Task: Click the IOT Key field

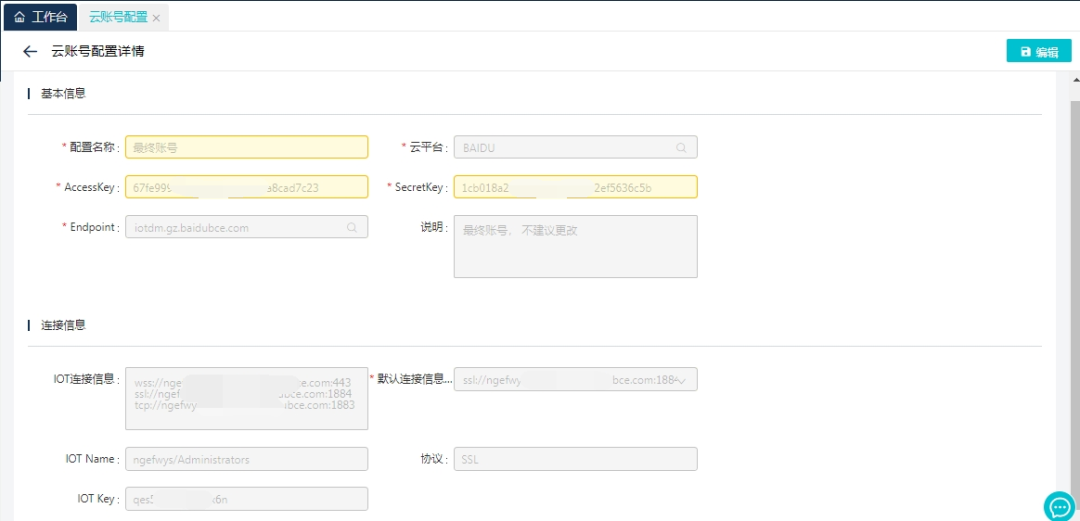Action: click(246, 499)
